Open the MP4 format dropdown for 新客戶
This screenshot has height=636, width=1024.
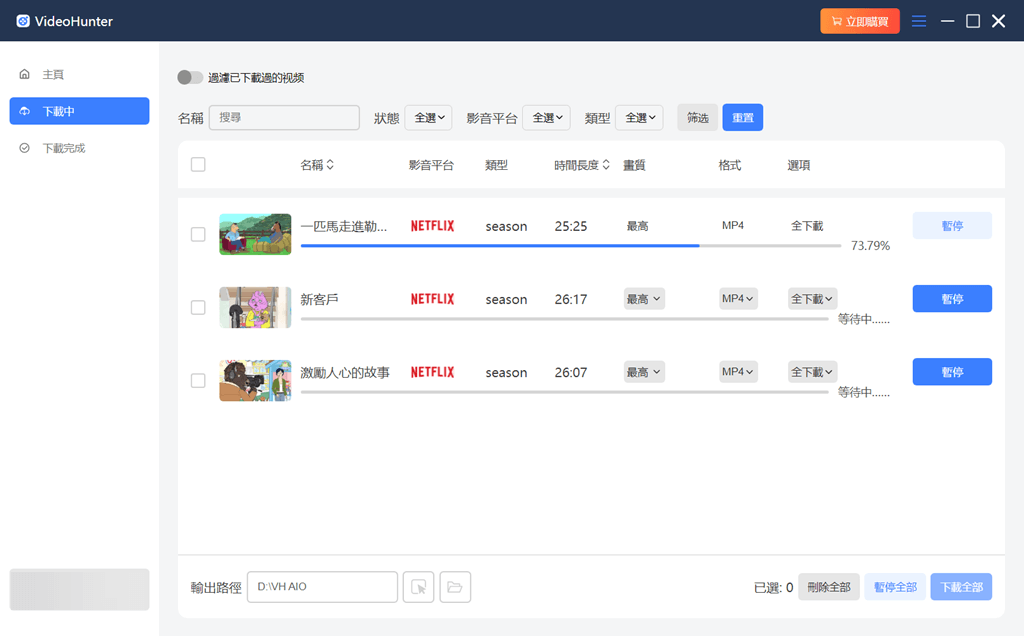click(737, 298)
